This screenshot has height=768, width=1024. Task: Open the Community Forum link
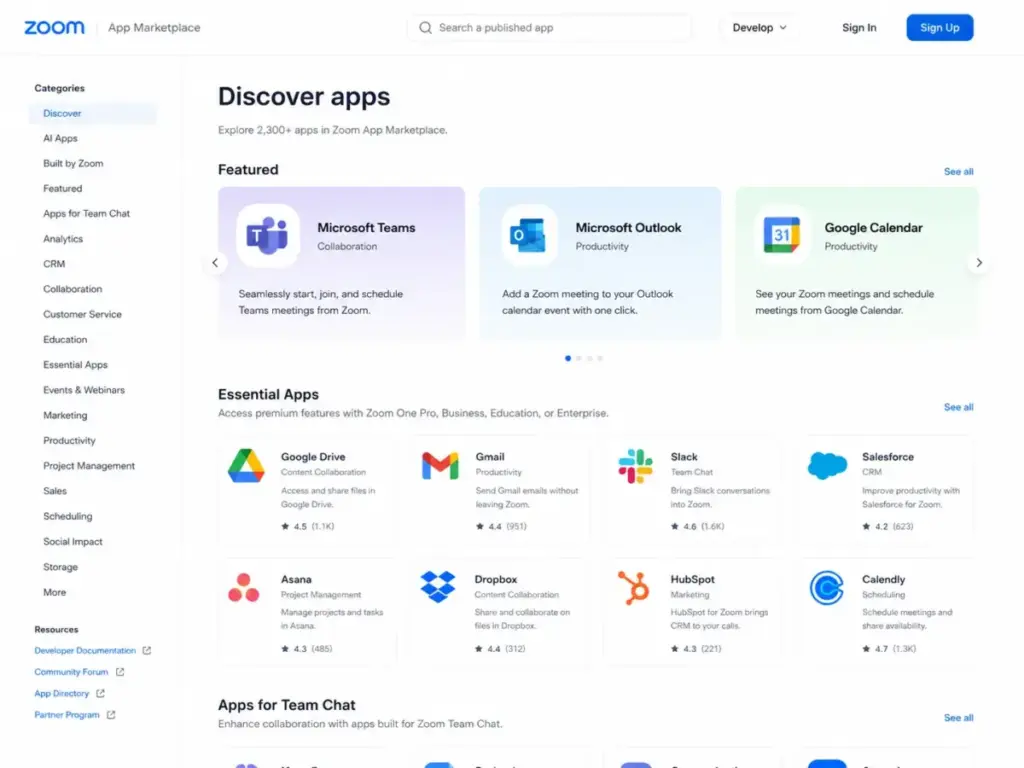[x=71, y=672]
